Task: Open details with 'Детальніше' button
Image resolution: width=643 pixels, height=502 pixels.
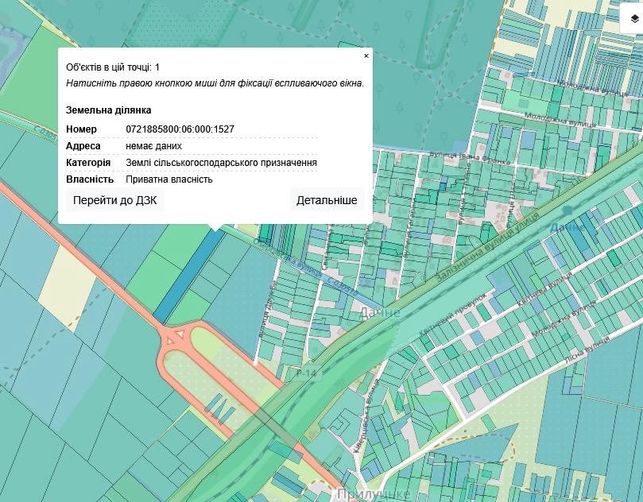Action: point(327,200)
